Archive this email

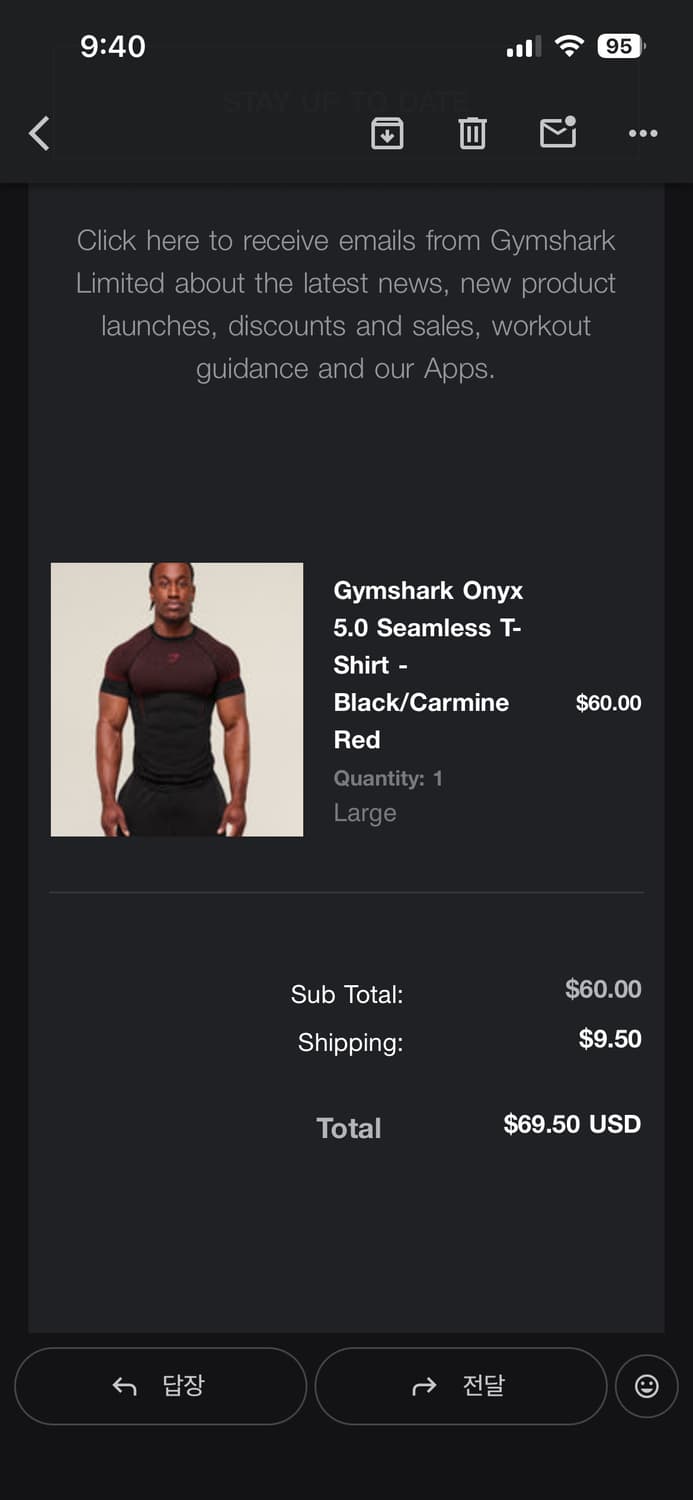pos(387,133)
